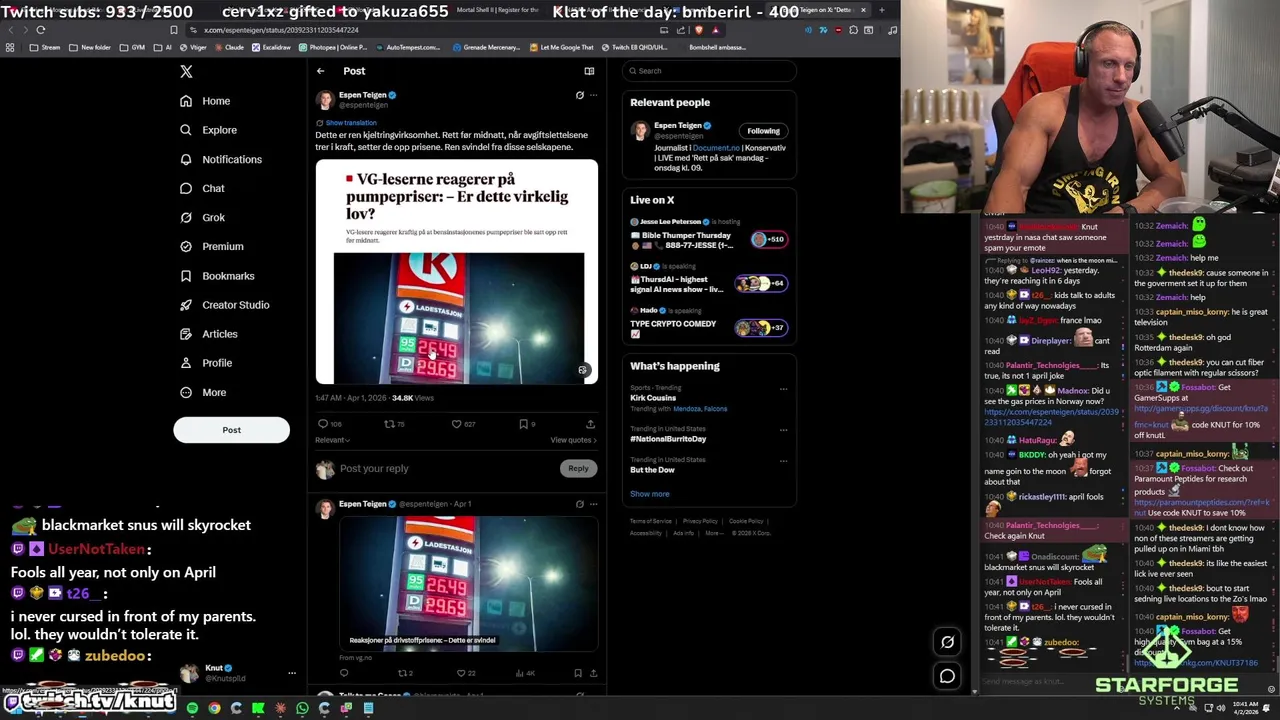Screen dimensions: 1280x720
Task: Open three-dot menu for #NationalBurritoDay
Action: tap(783, 430)
